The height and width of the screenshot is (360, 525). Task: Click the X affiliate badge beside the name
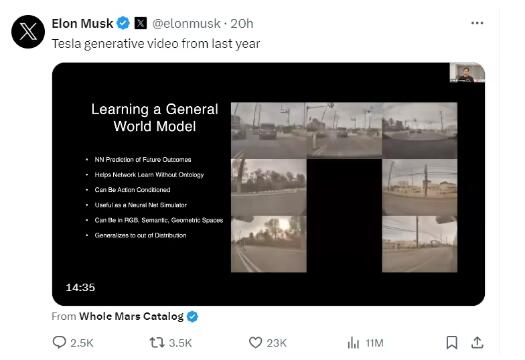click(x=141, y=23)
